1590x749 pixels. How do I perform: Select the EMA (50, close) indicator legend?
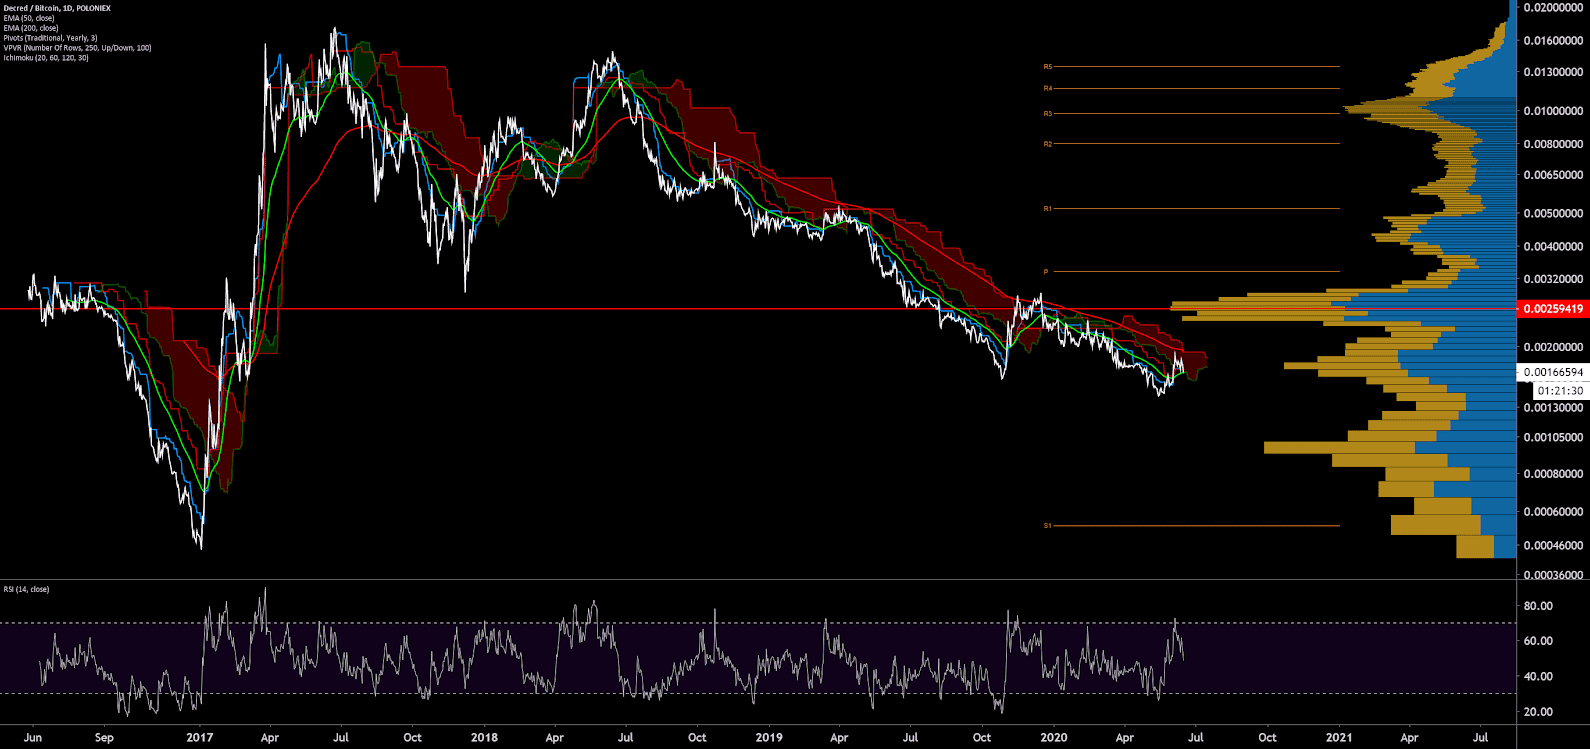29,18
